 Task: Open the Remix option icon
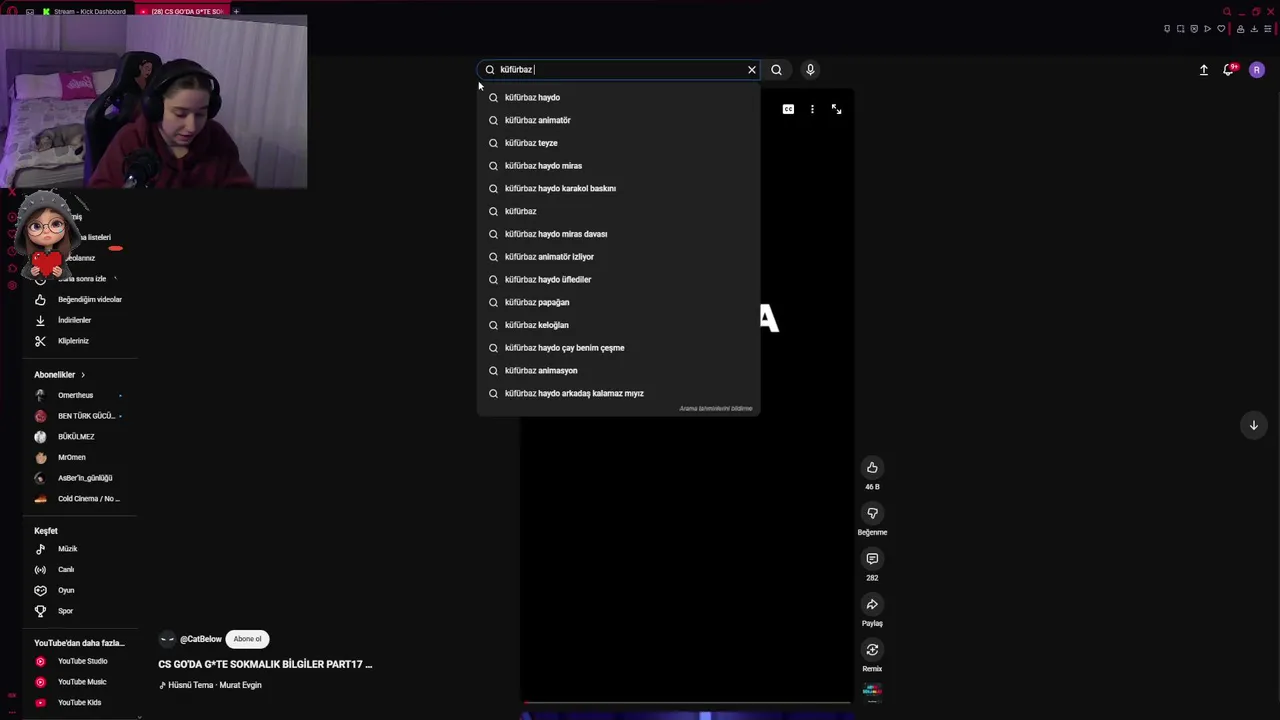pyautogui.click(x=872, y=650)
